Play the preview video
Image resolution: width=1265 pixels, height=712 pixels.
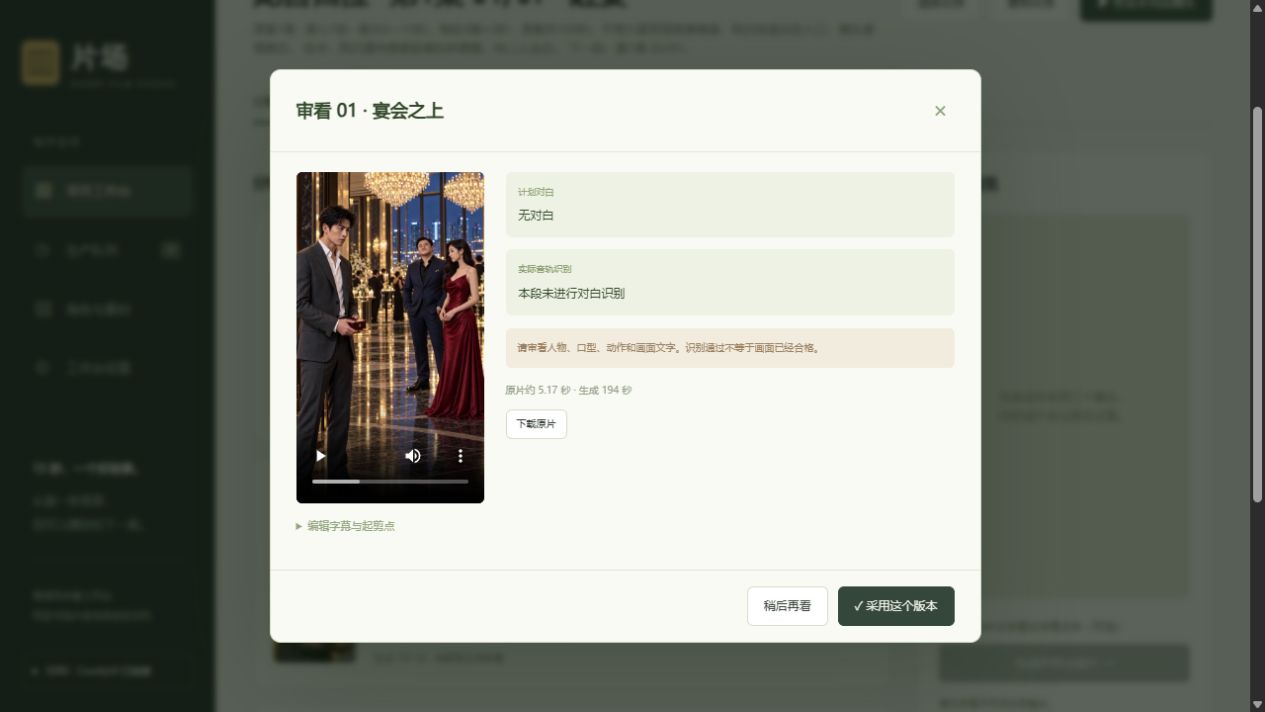(x=320, y=456)
